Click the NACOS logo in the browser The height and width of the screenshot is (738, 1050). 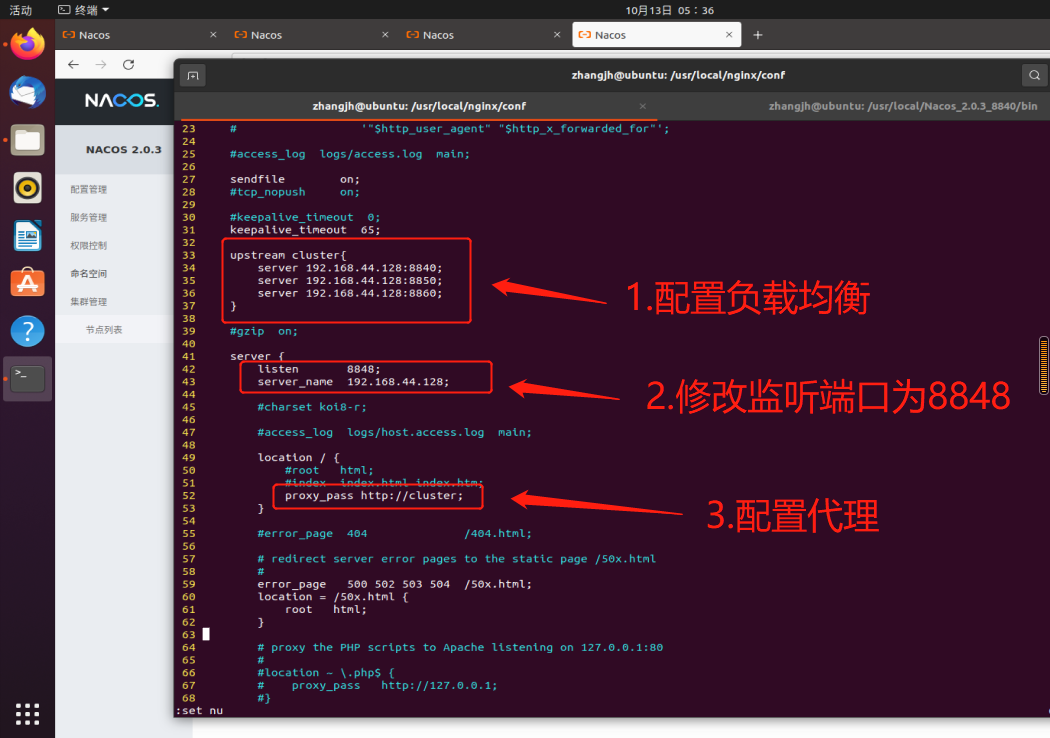click(x=121, y=100)
